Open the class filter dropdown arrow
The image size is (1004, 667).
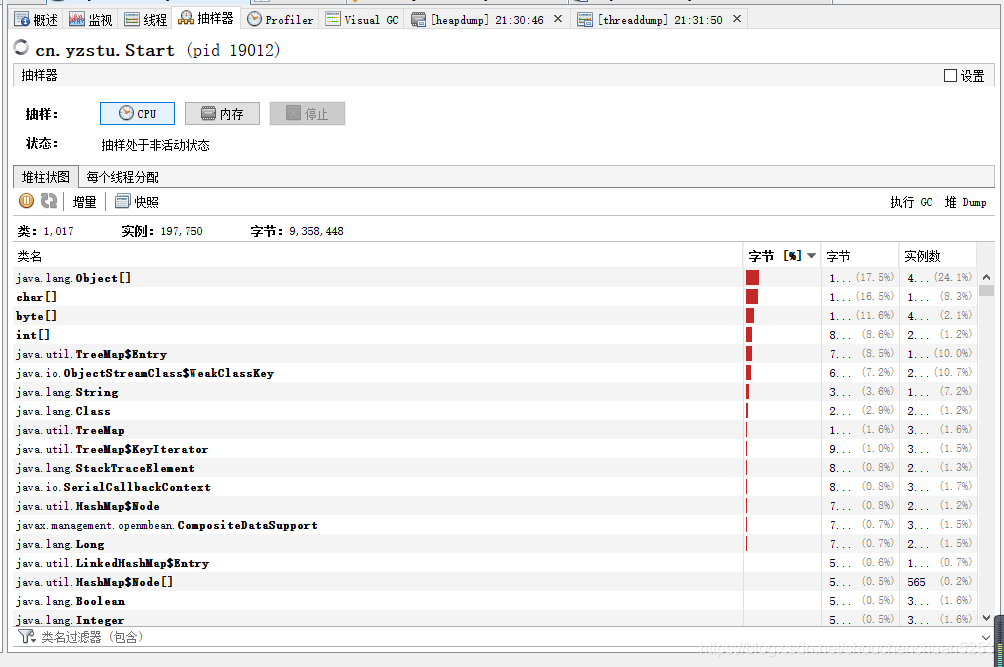click(x=985, y=638)
